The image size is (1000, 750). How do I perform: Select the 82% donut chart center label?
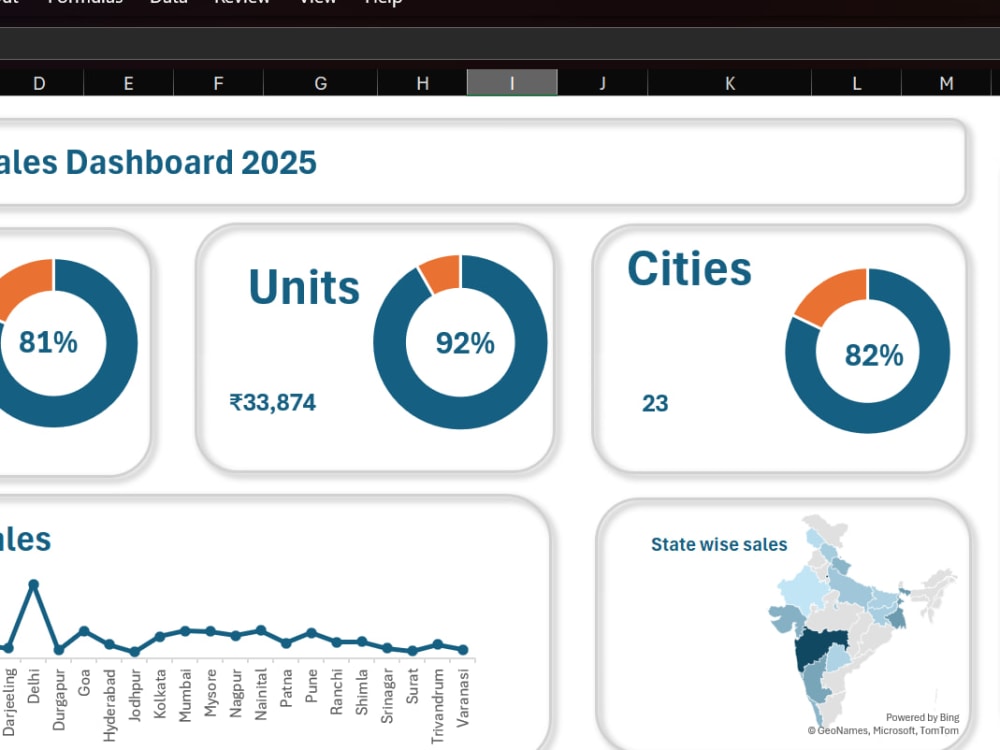pos(874,355)
